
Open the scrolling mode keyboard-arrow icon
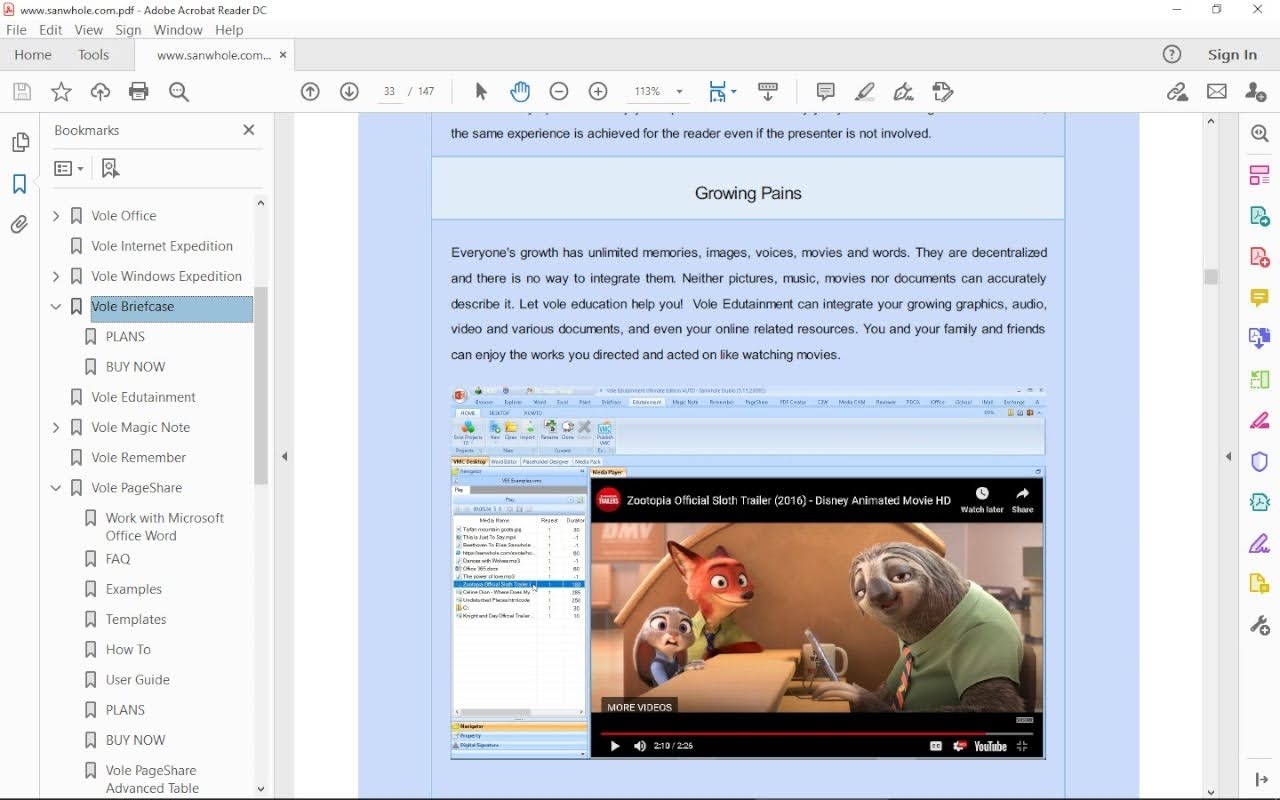click(x=768, y=92)
